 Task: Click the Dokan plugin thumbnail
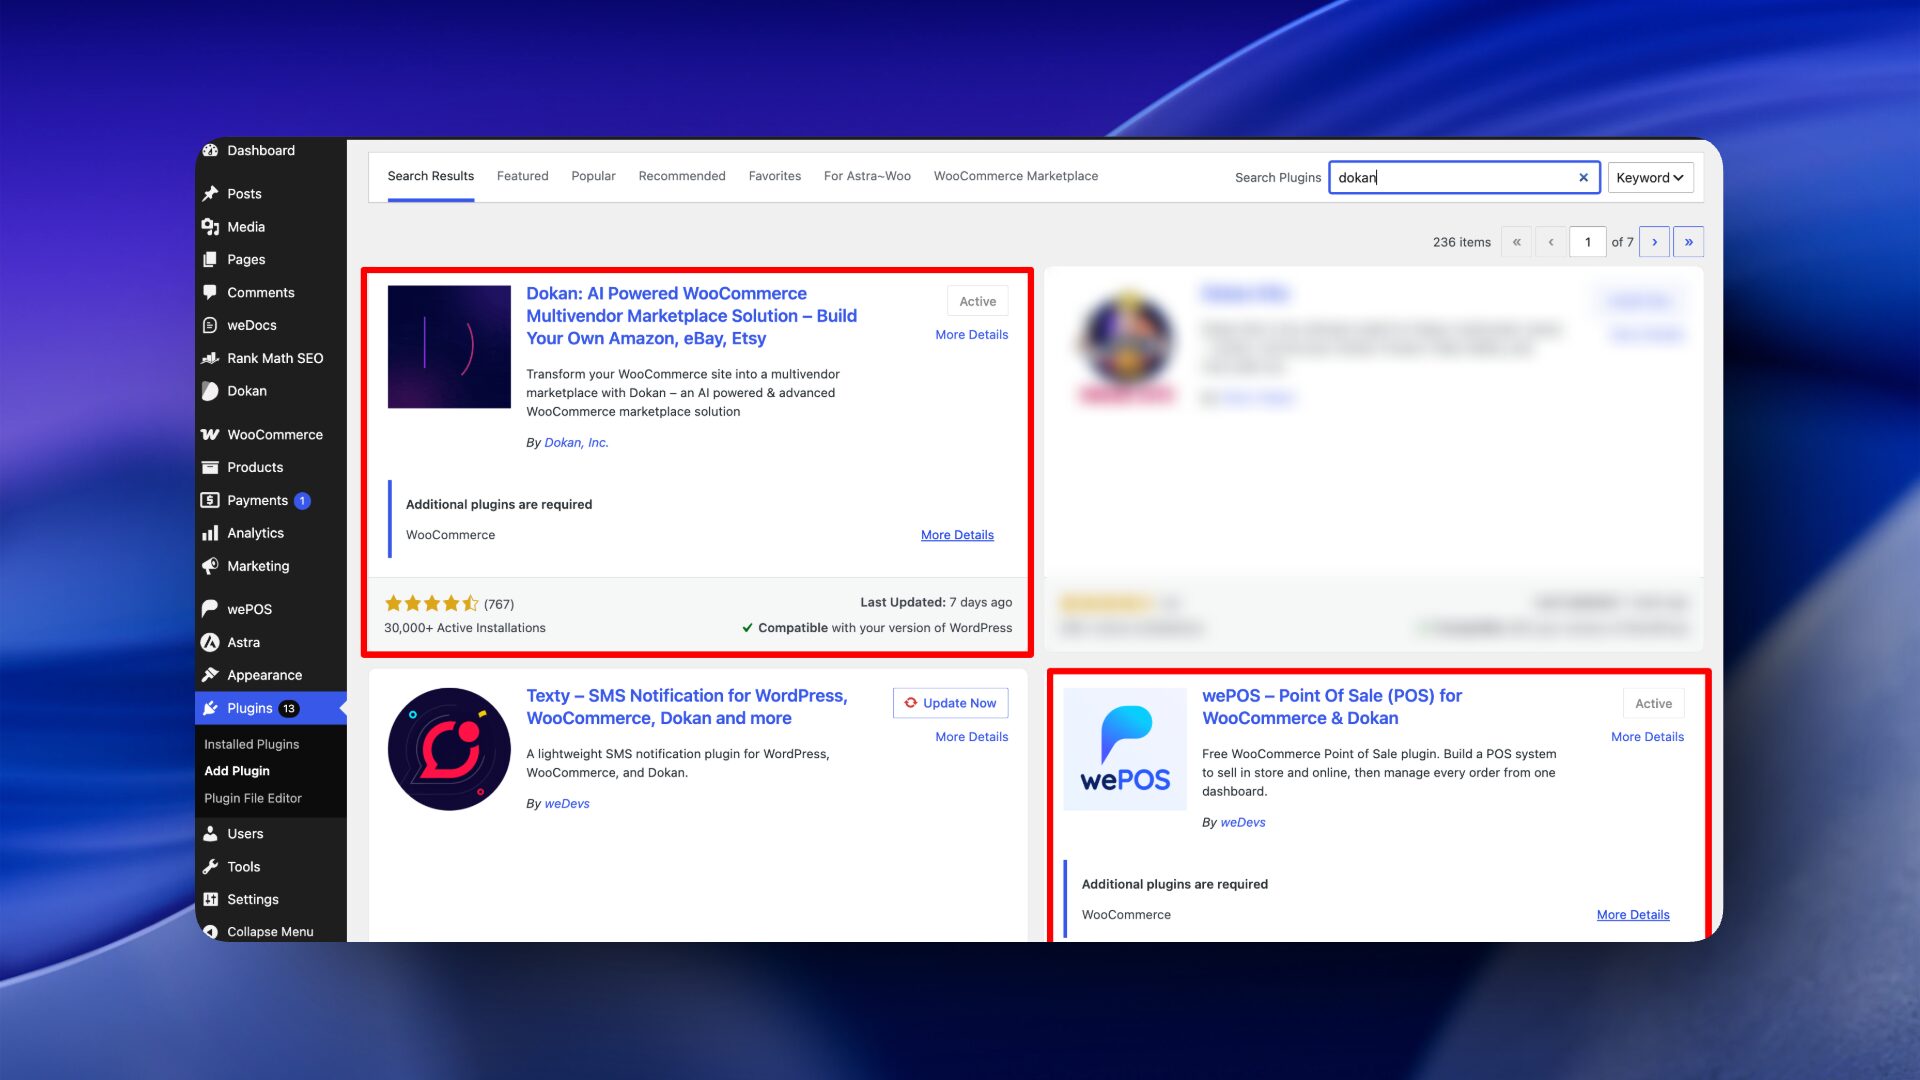point(449,347)
